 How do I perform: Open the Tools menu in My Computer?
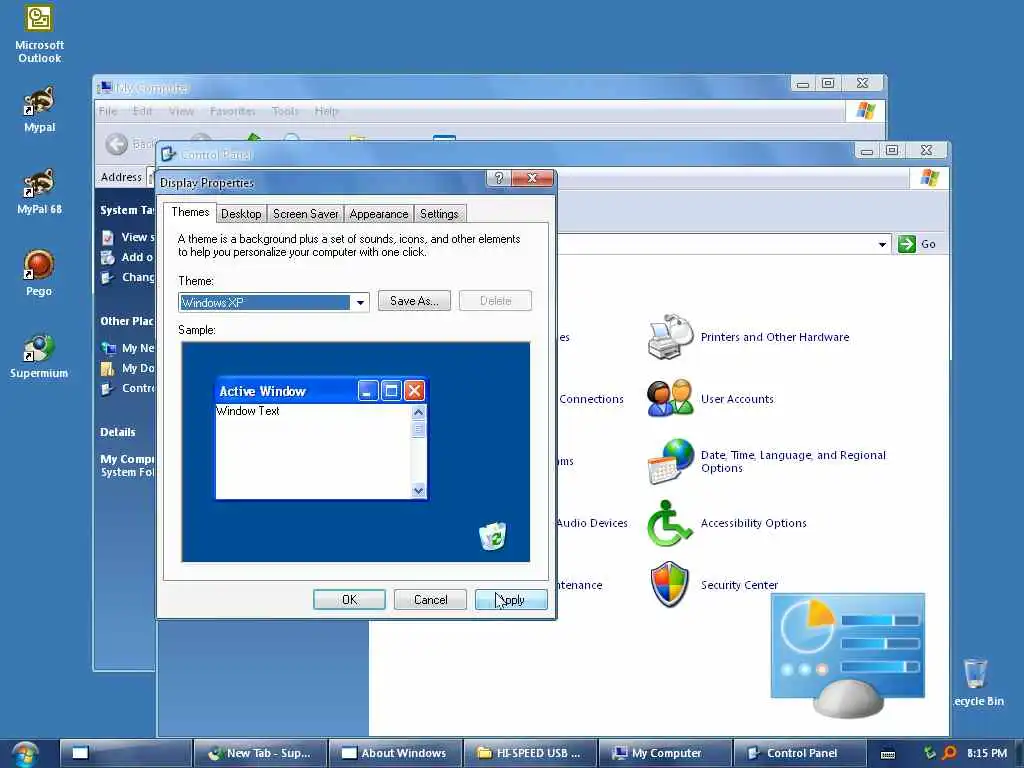285,111
